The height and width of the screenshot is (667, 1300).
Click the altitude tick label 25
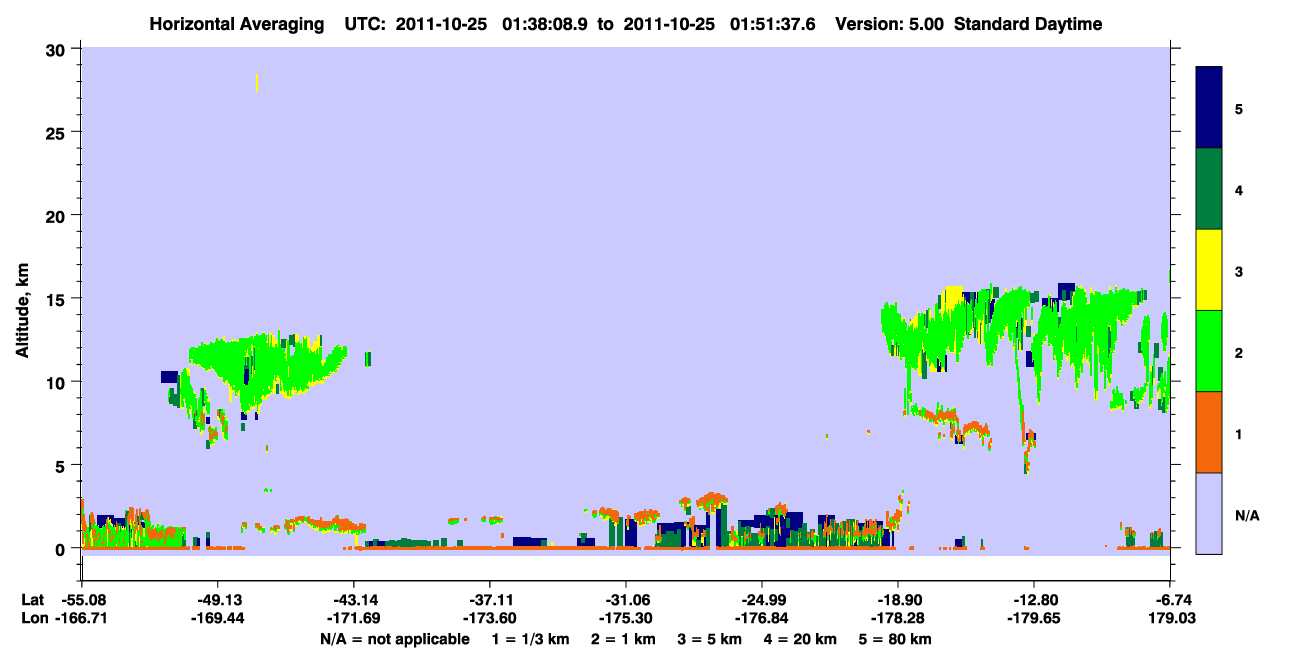[58, 132]
